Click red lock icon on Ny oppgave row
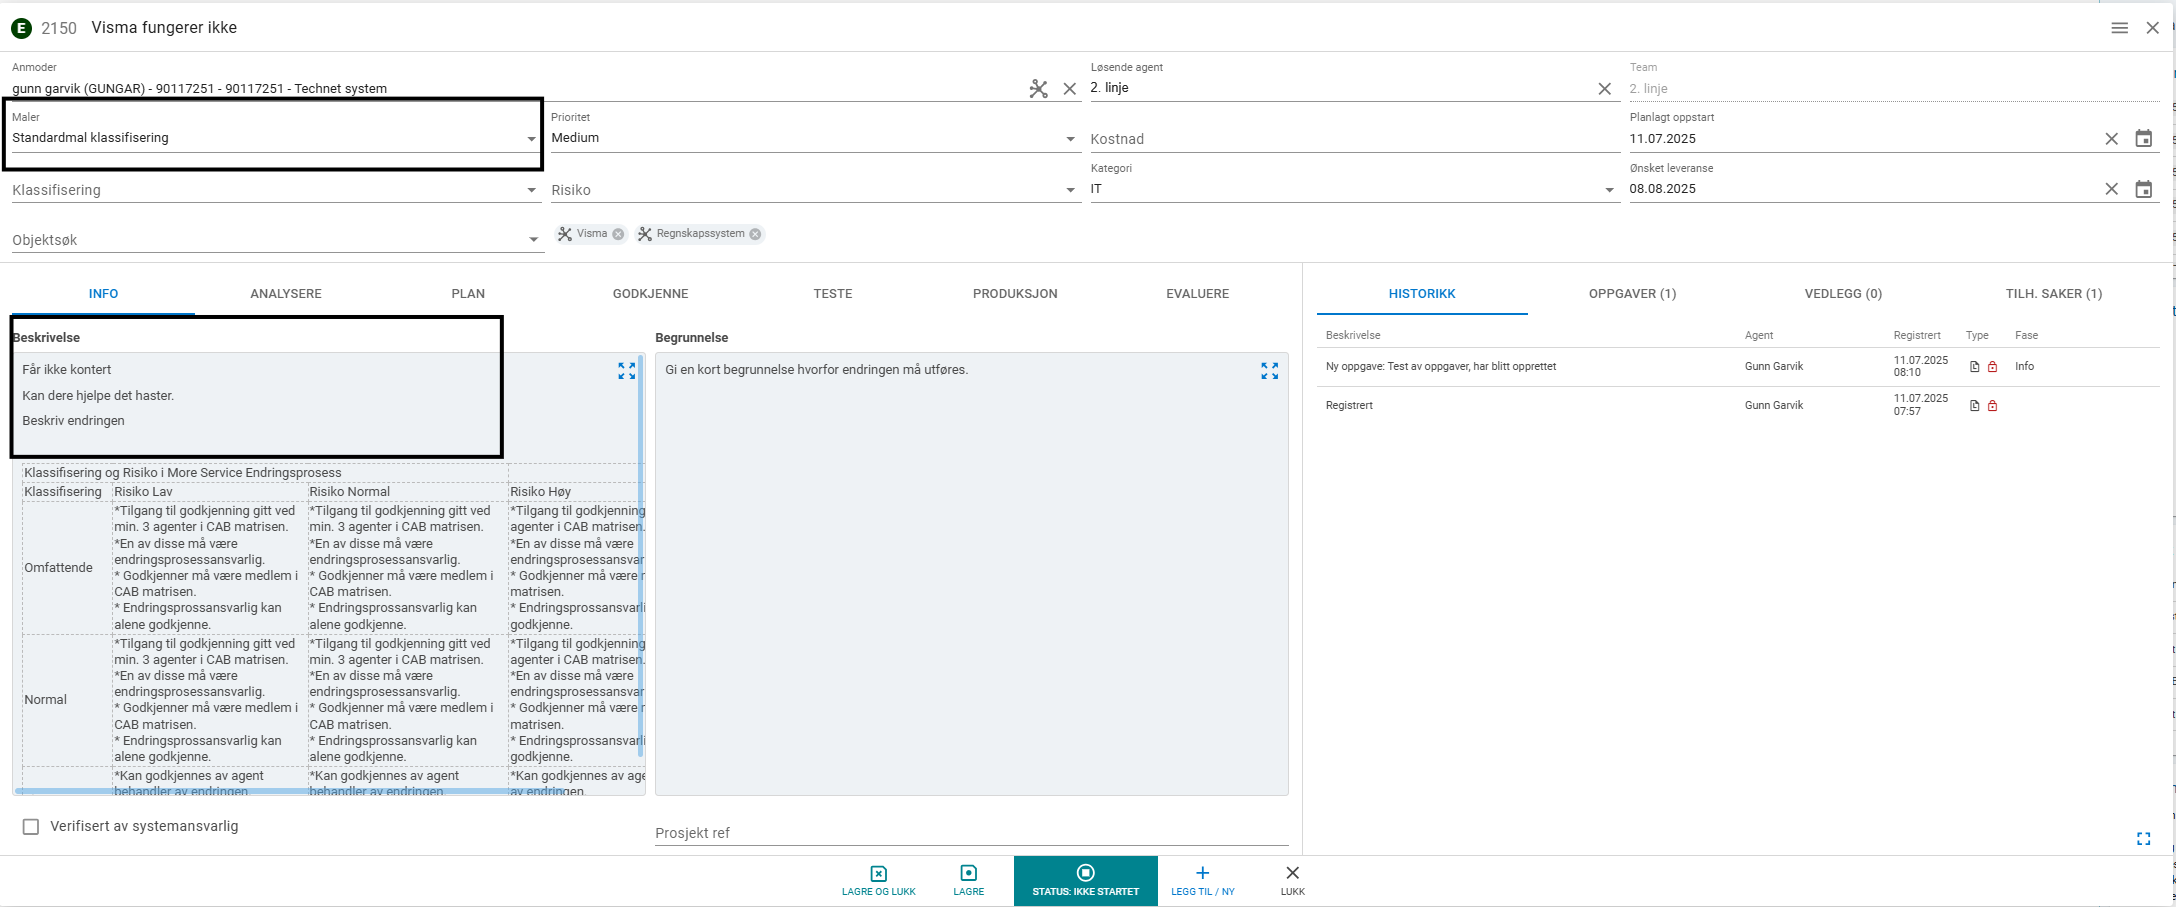Image resolution: width=2176 pixels, height=907 pixels. tap(1993, 367)
